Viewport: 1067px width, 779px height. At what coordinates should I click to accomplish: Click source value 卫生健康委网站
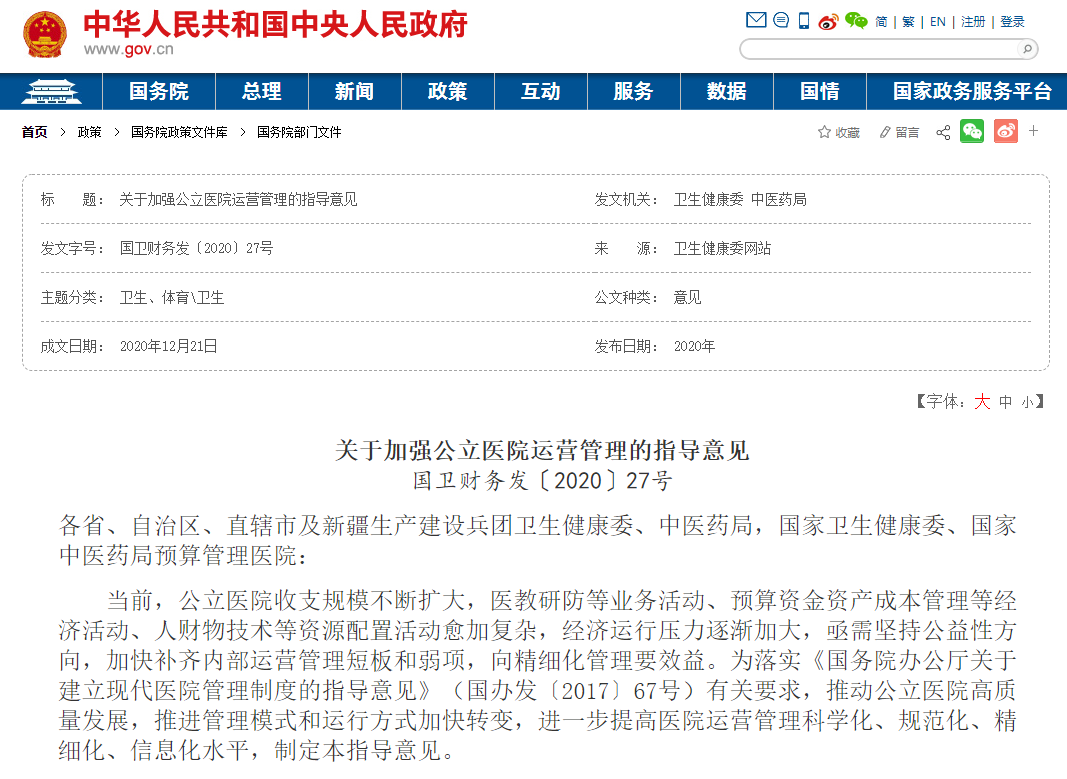pyautogui.click(x=723, y=248)
